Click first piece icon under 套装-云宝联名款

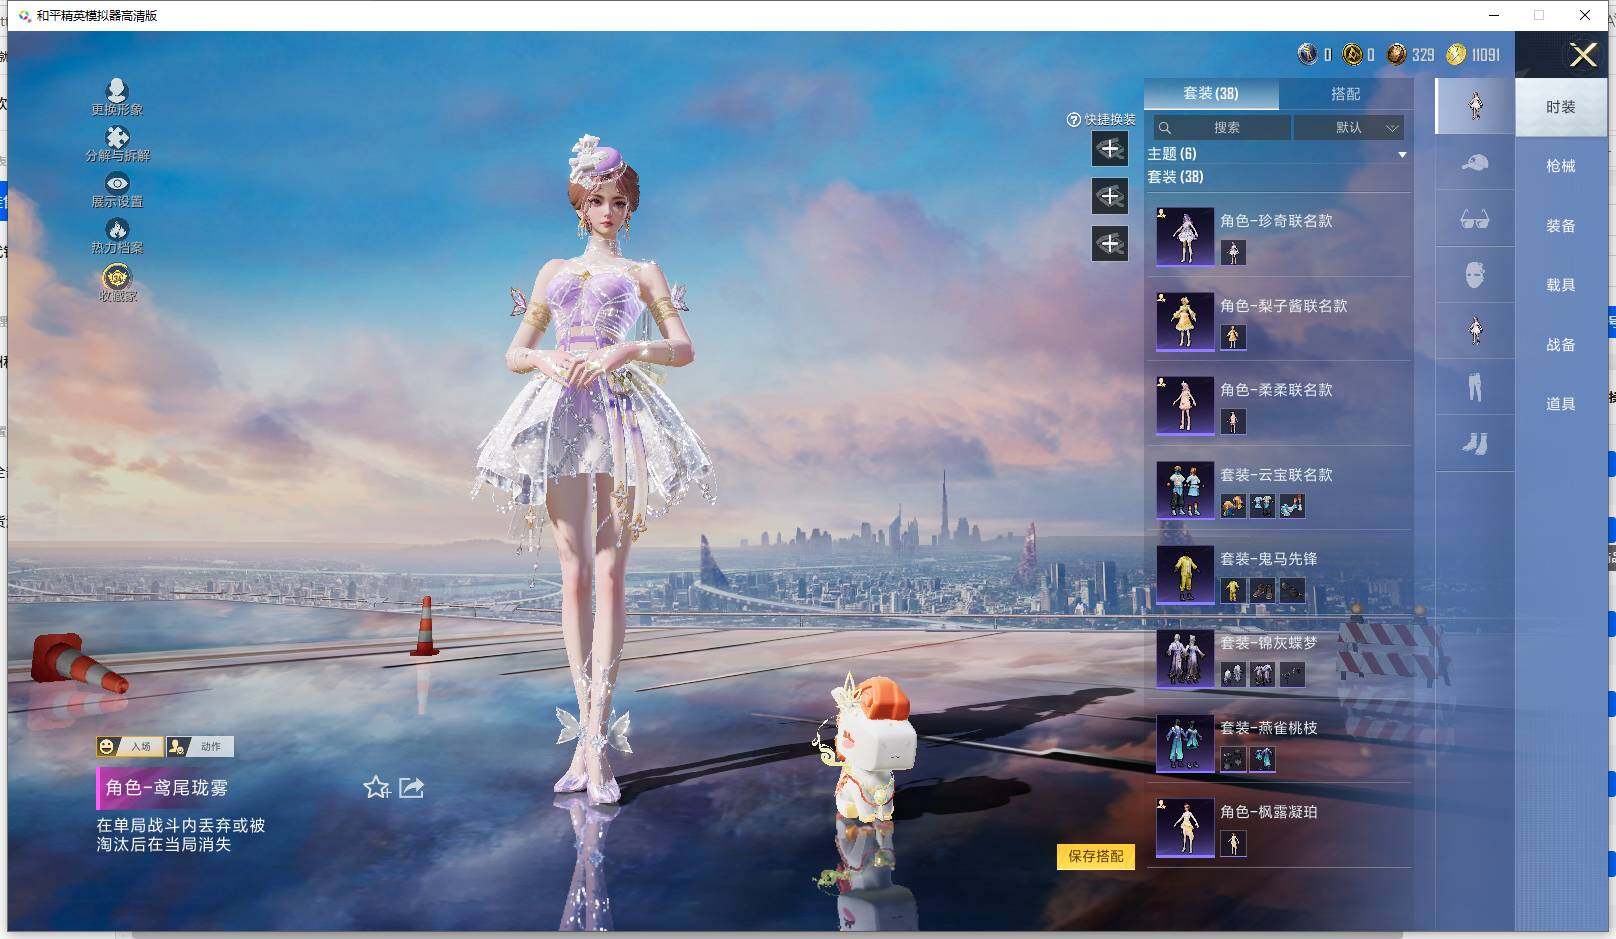coord(1233,506)
